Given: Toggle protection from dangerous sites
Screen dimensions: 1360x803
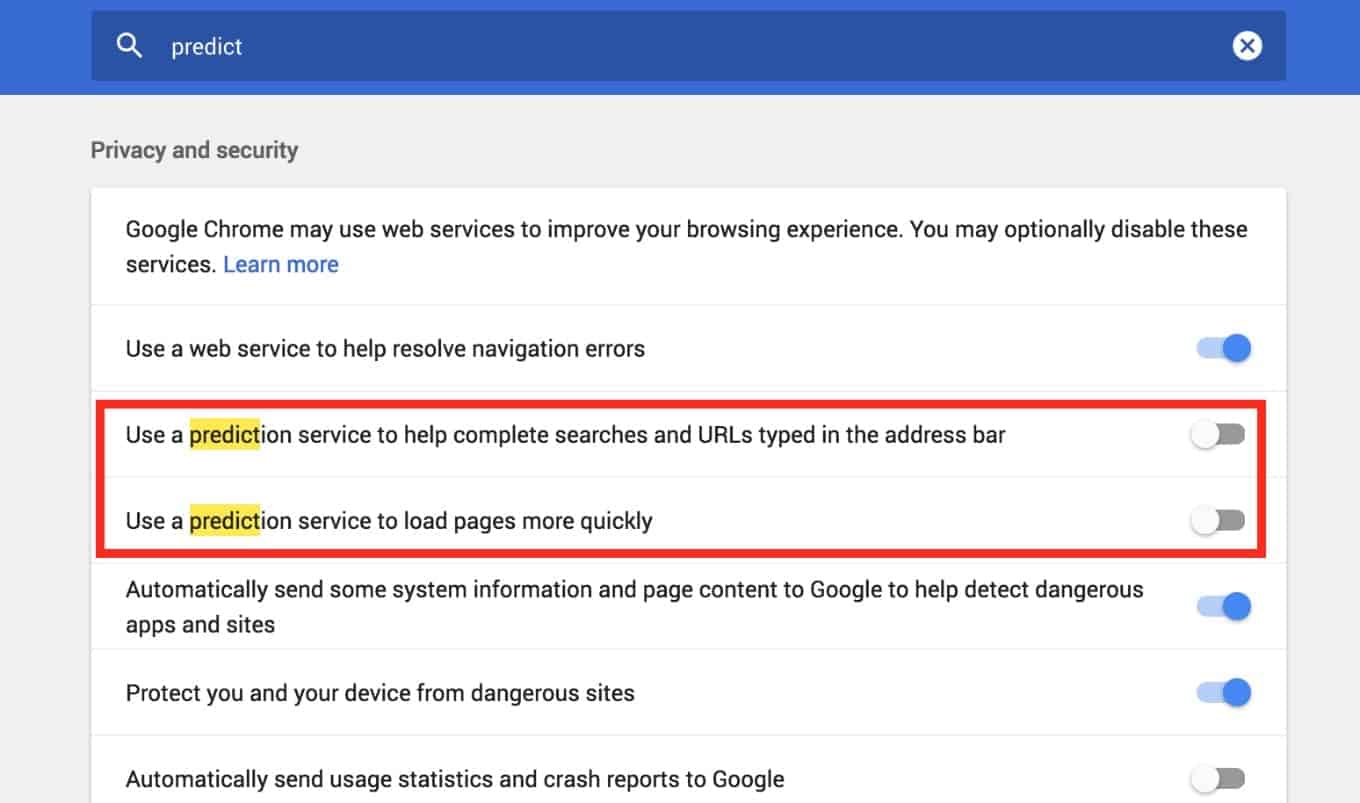Looking at the screenshot, I should [1223, 692].
